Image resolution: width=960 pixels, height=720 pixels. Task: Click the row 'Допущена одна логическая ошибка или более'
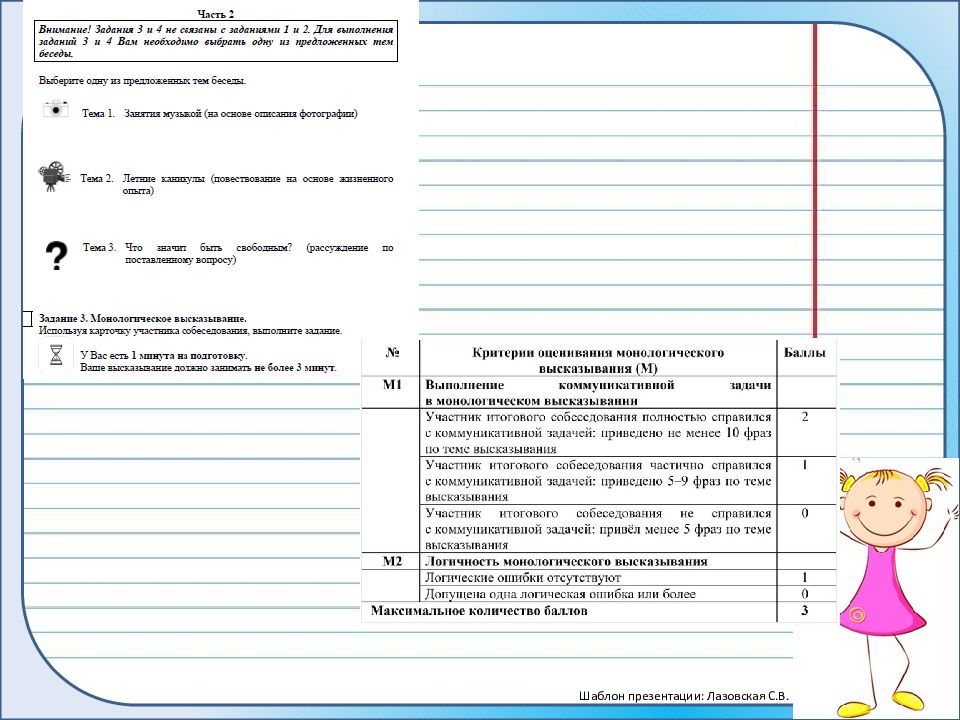tap(560, 594)
